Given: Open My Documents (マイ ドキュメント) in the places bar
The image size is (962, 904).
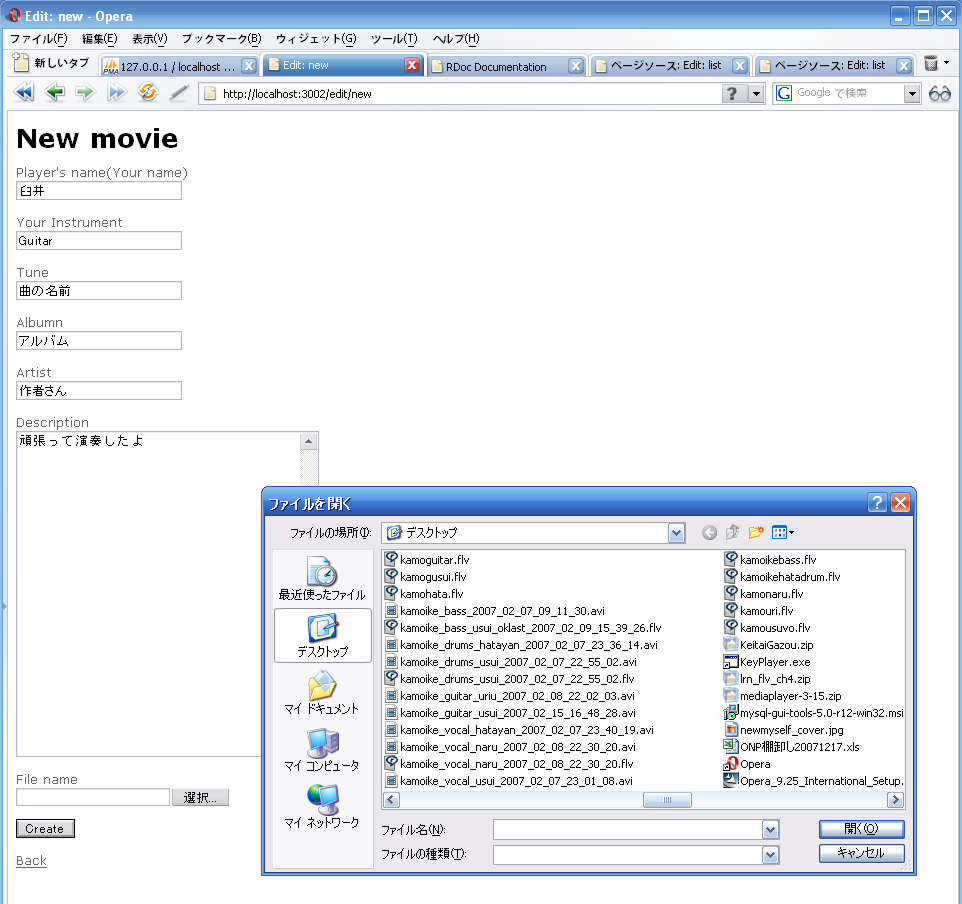Looking at the screenshot, I should pyautogui.click(x=322, y=692).
